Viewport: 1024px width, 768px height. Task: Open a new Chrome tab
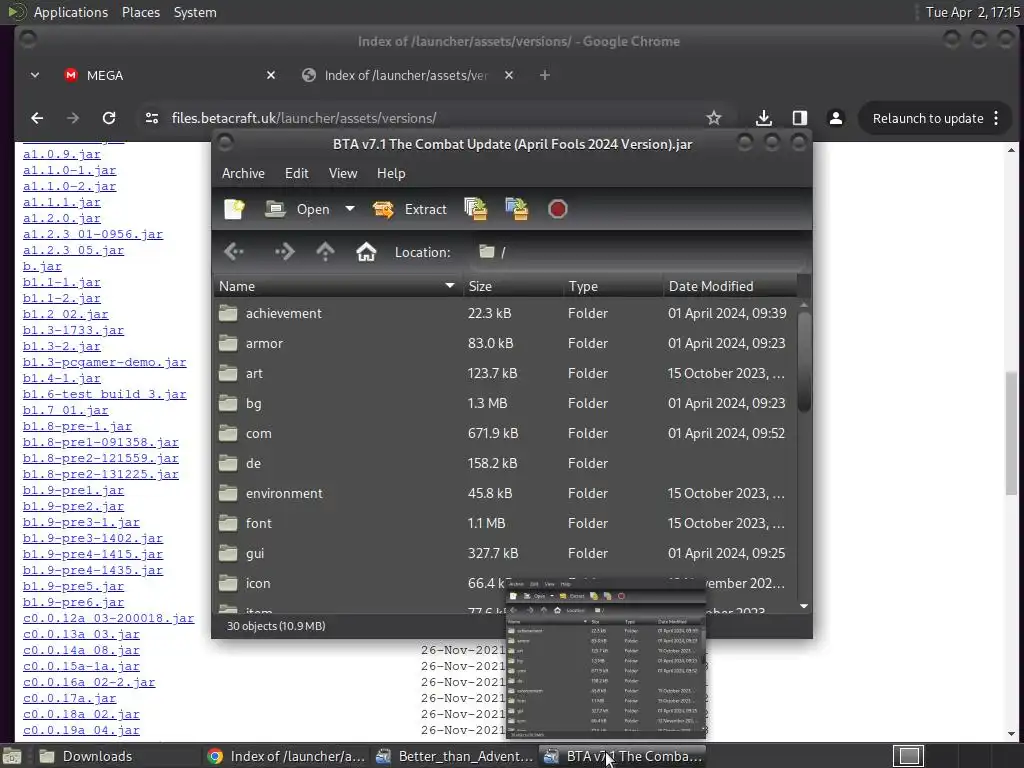tap(545, 75)
